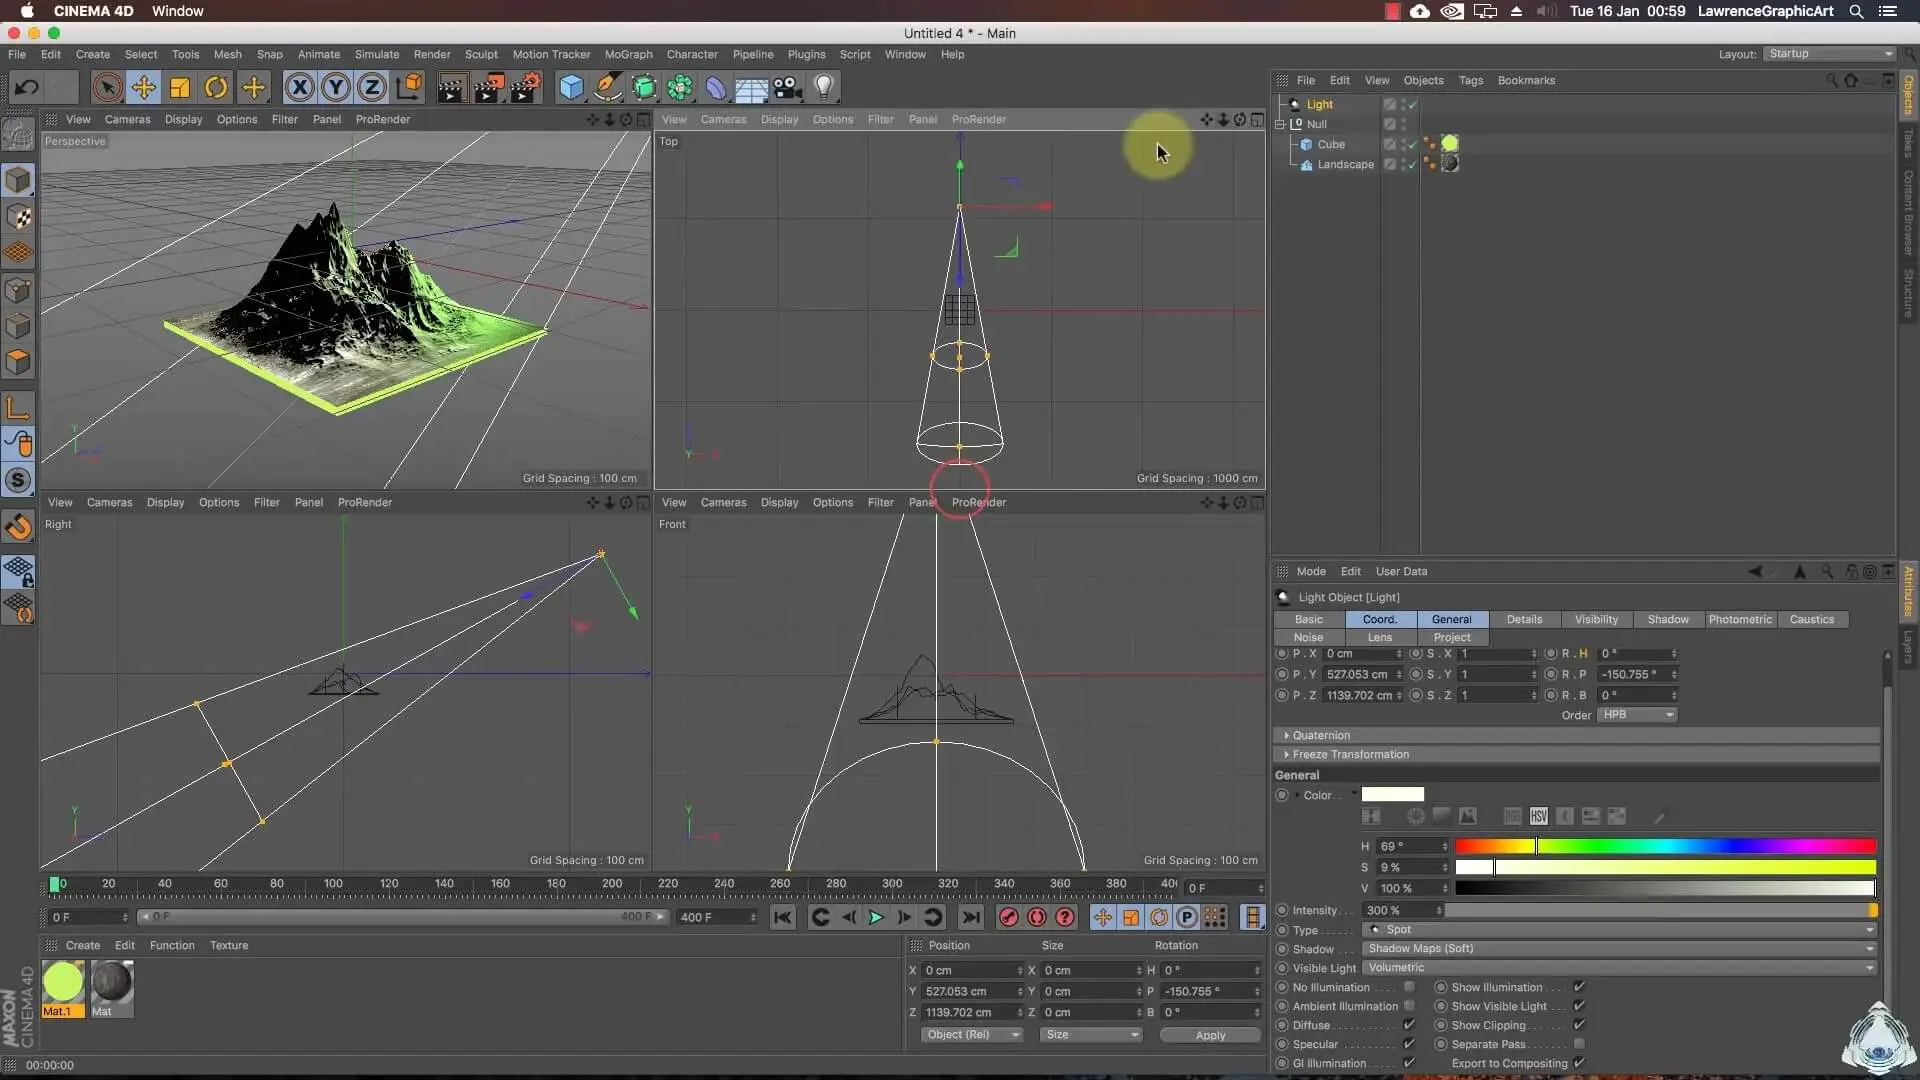The width and height of the screenshot is (1920, 1080).
Task: Toggle the X axis lock
Action: tap(299, 87)
